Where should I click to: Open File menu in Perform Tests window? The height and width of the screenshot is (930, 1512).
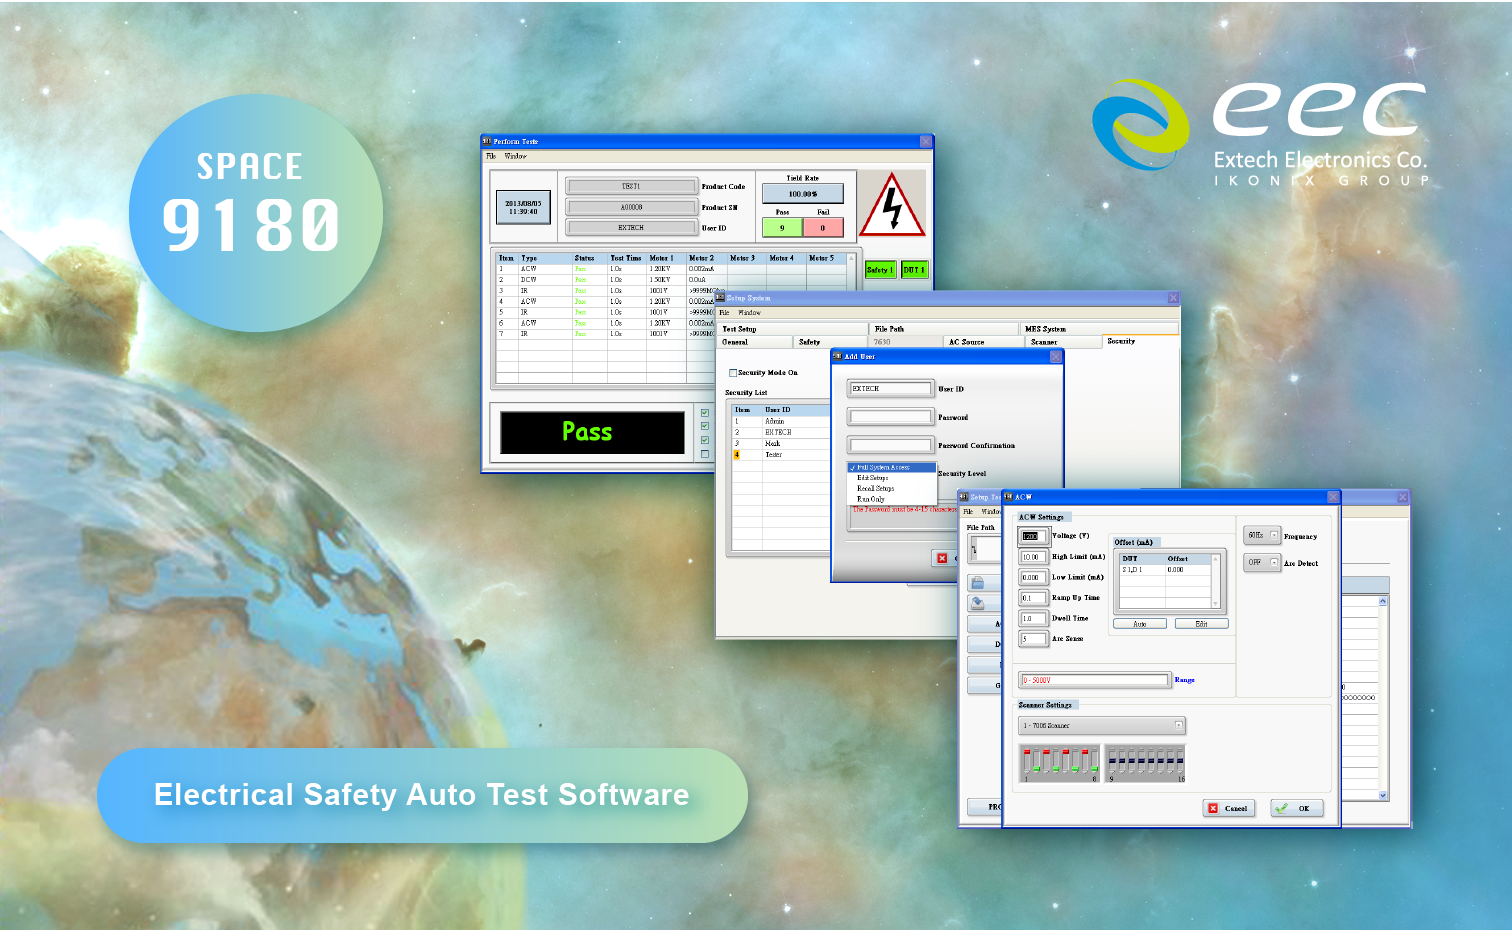coord(491,156)
